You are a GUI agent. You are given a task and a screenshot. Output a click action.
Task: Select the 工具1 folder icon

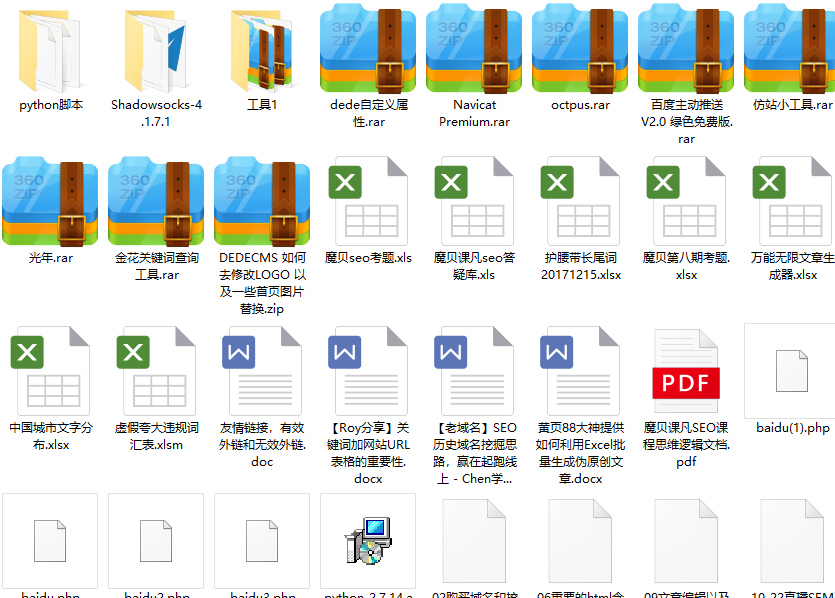coord(262,50)
